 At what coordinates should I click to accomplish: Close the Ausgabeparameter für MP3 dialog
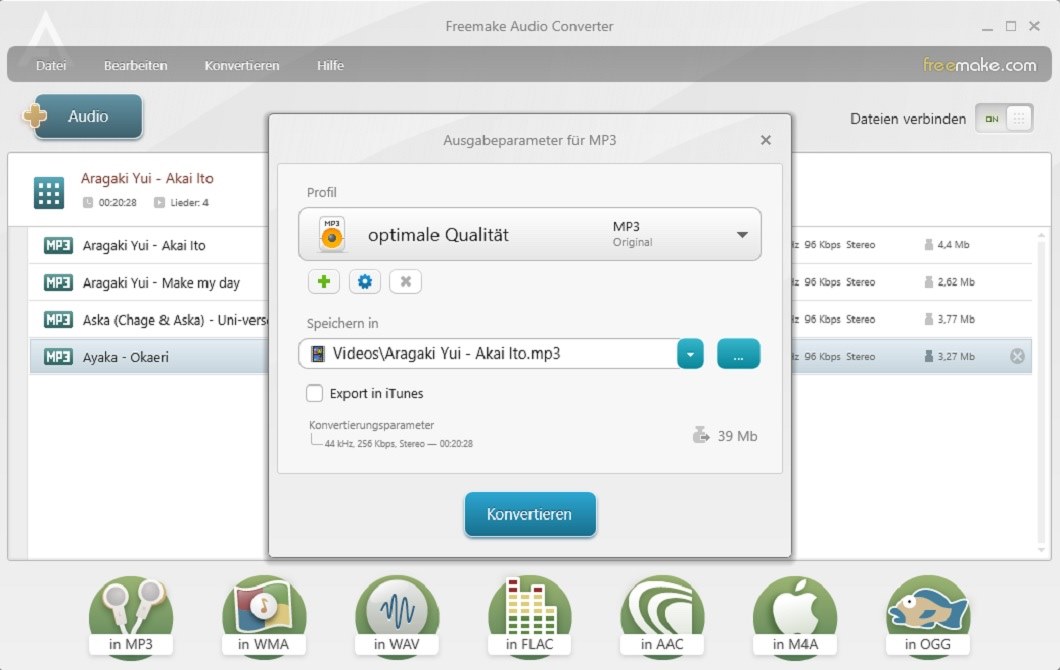tap(765, 140)
